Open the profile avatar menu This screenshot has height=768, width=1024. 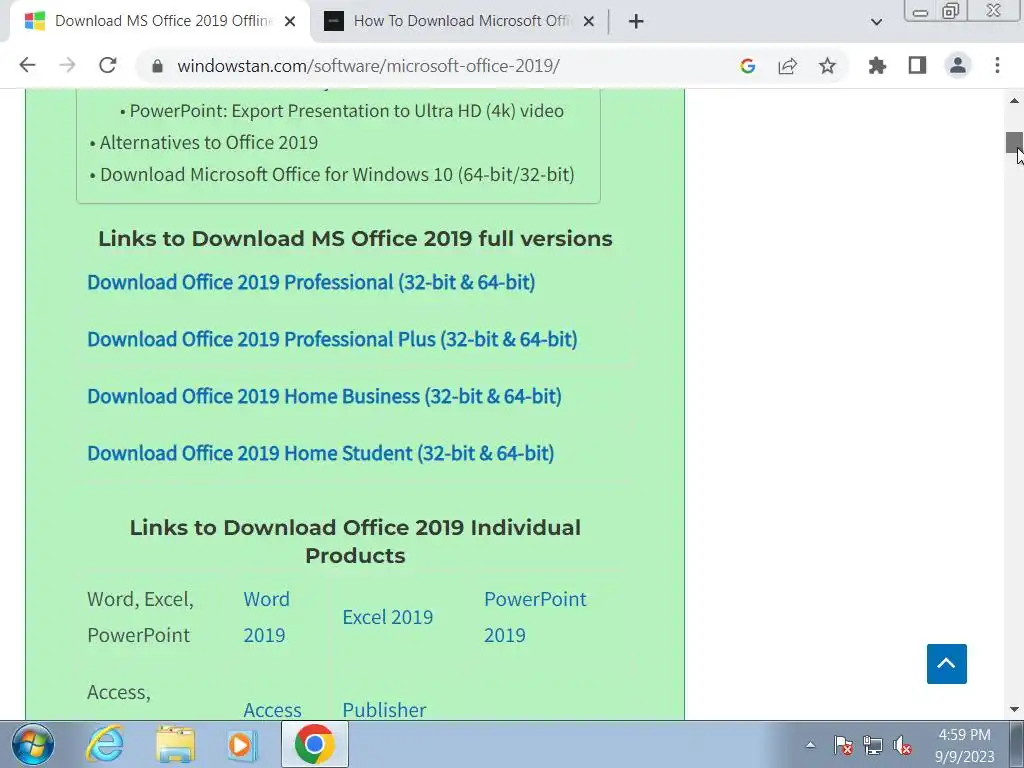[958, 65]
